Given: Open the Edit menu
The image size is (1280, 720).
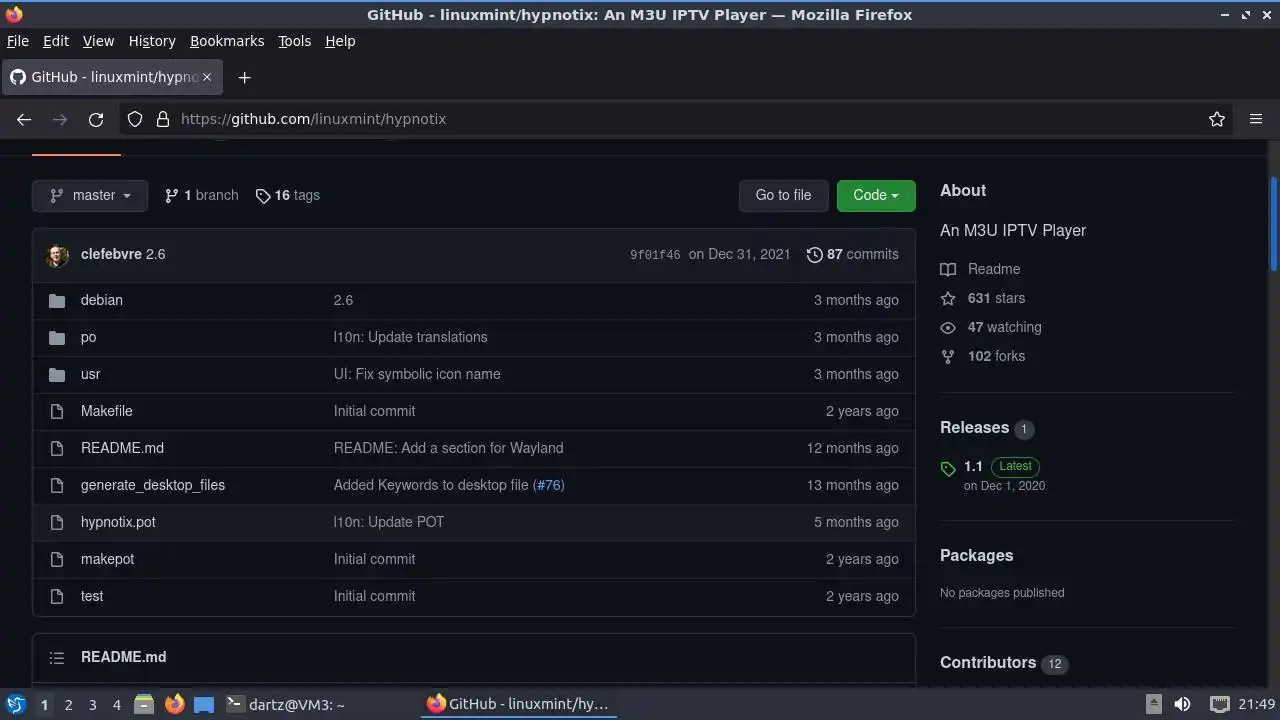Looking at the screenshot, I should click(56, 41).
